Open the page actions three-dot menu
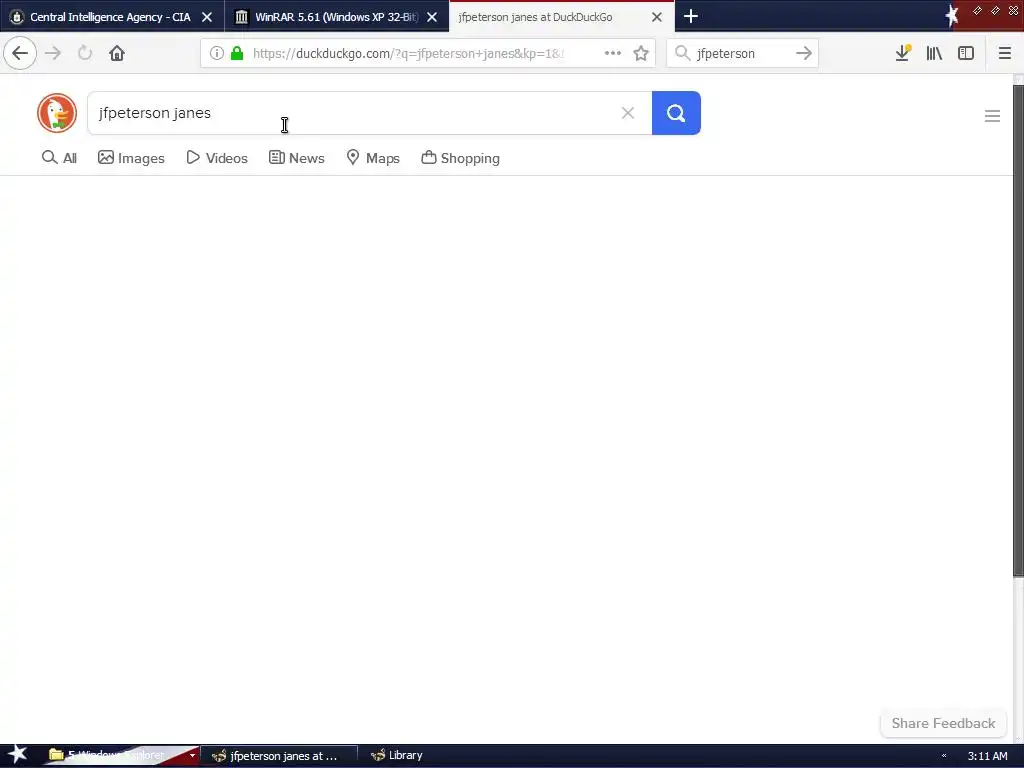Image resolution: width=1024 pixels, height=768 pixels. [613, 53]
